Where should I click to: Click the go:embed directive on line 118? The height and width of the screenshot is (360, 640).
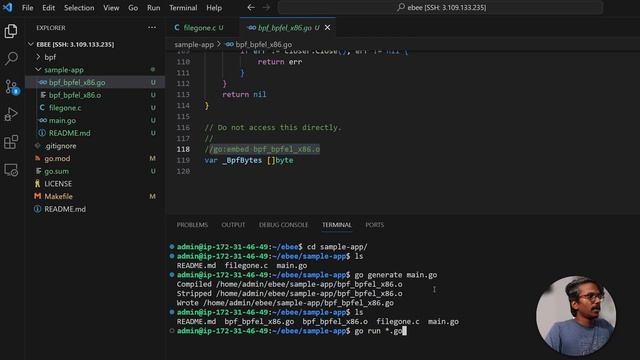(x=262, y=149)
